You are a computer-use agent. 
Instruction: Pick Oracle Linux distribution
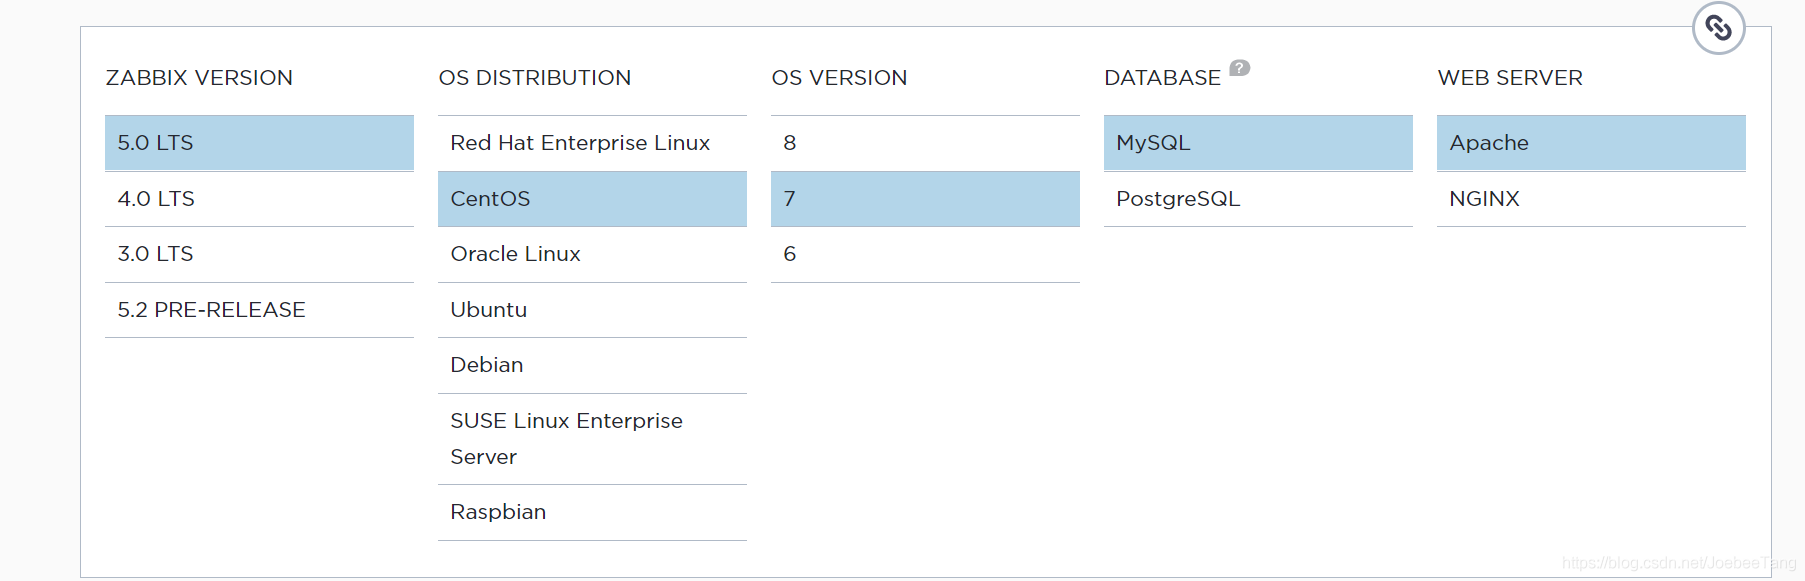592,254
